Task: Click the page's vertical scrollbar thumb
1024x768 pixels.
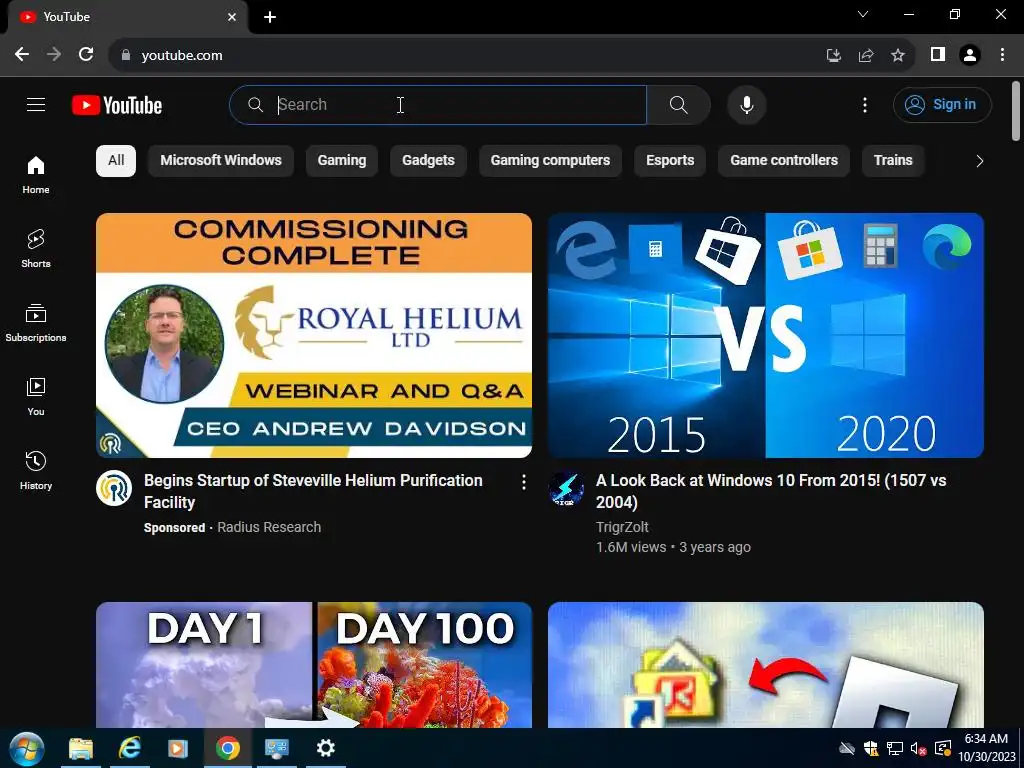Action: tap(1016, 110)
